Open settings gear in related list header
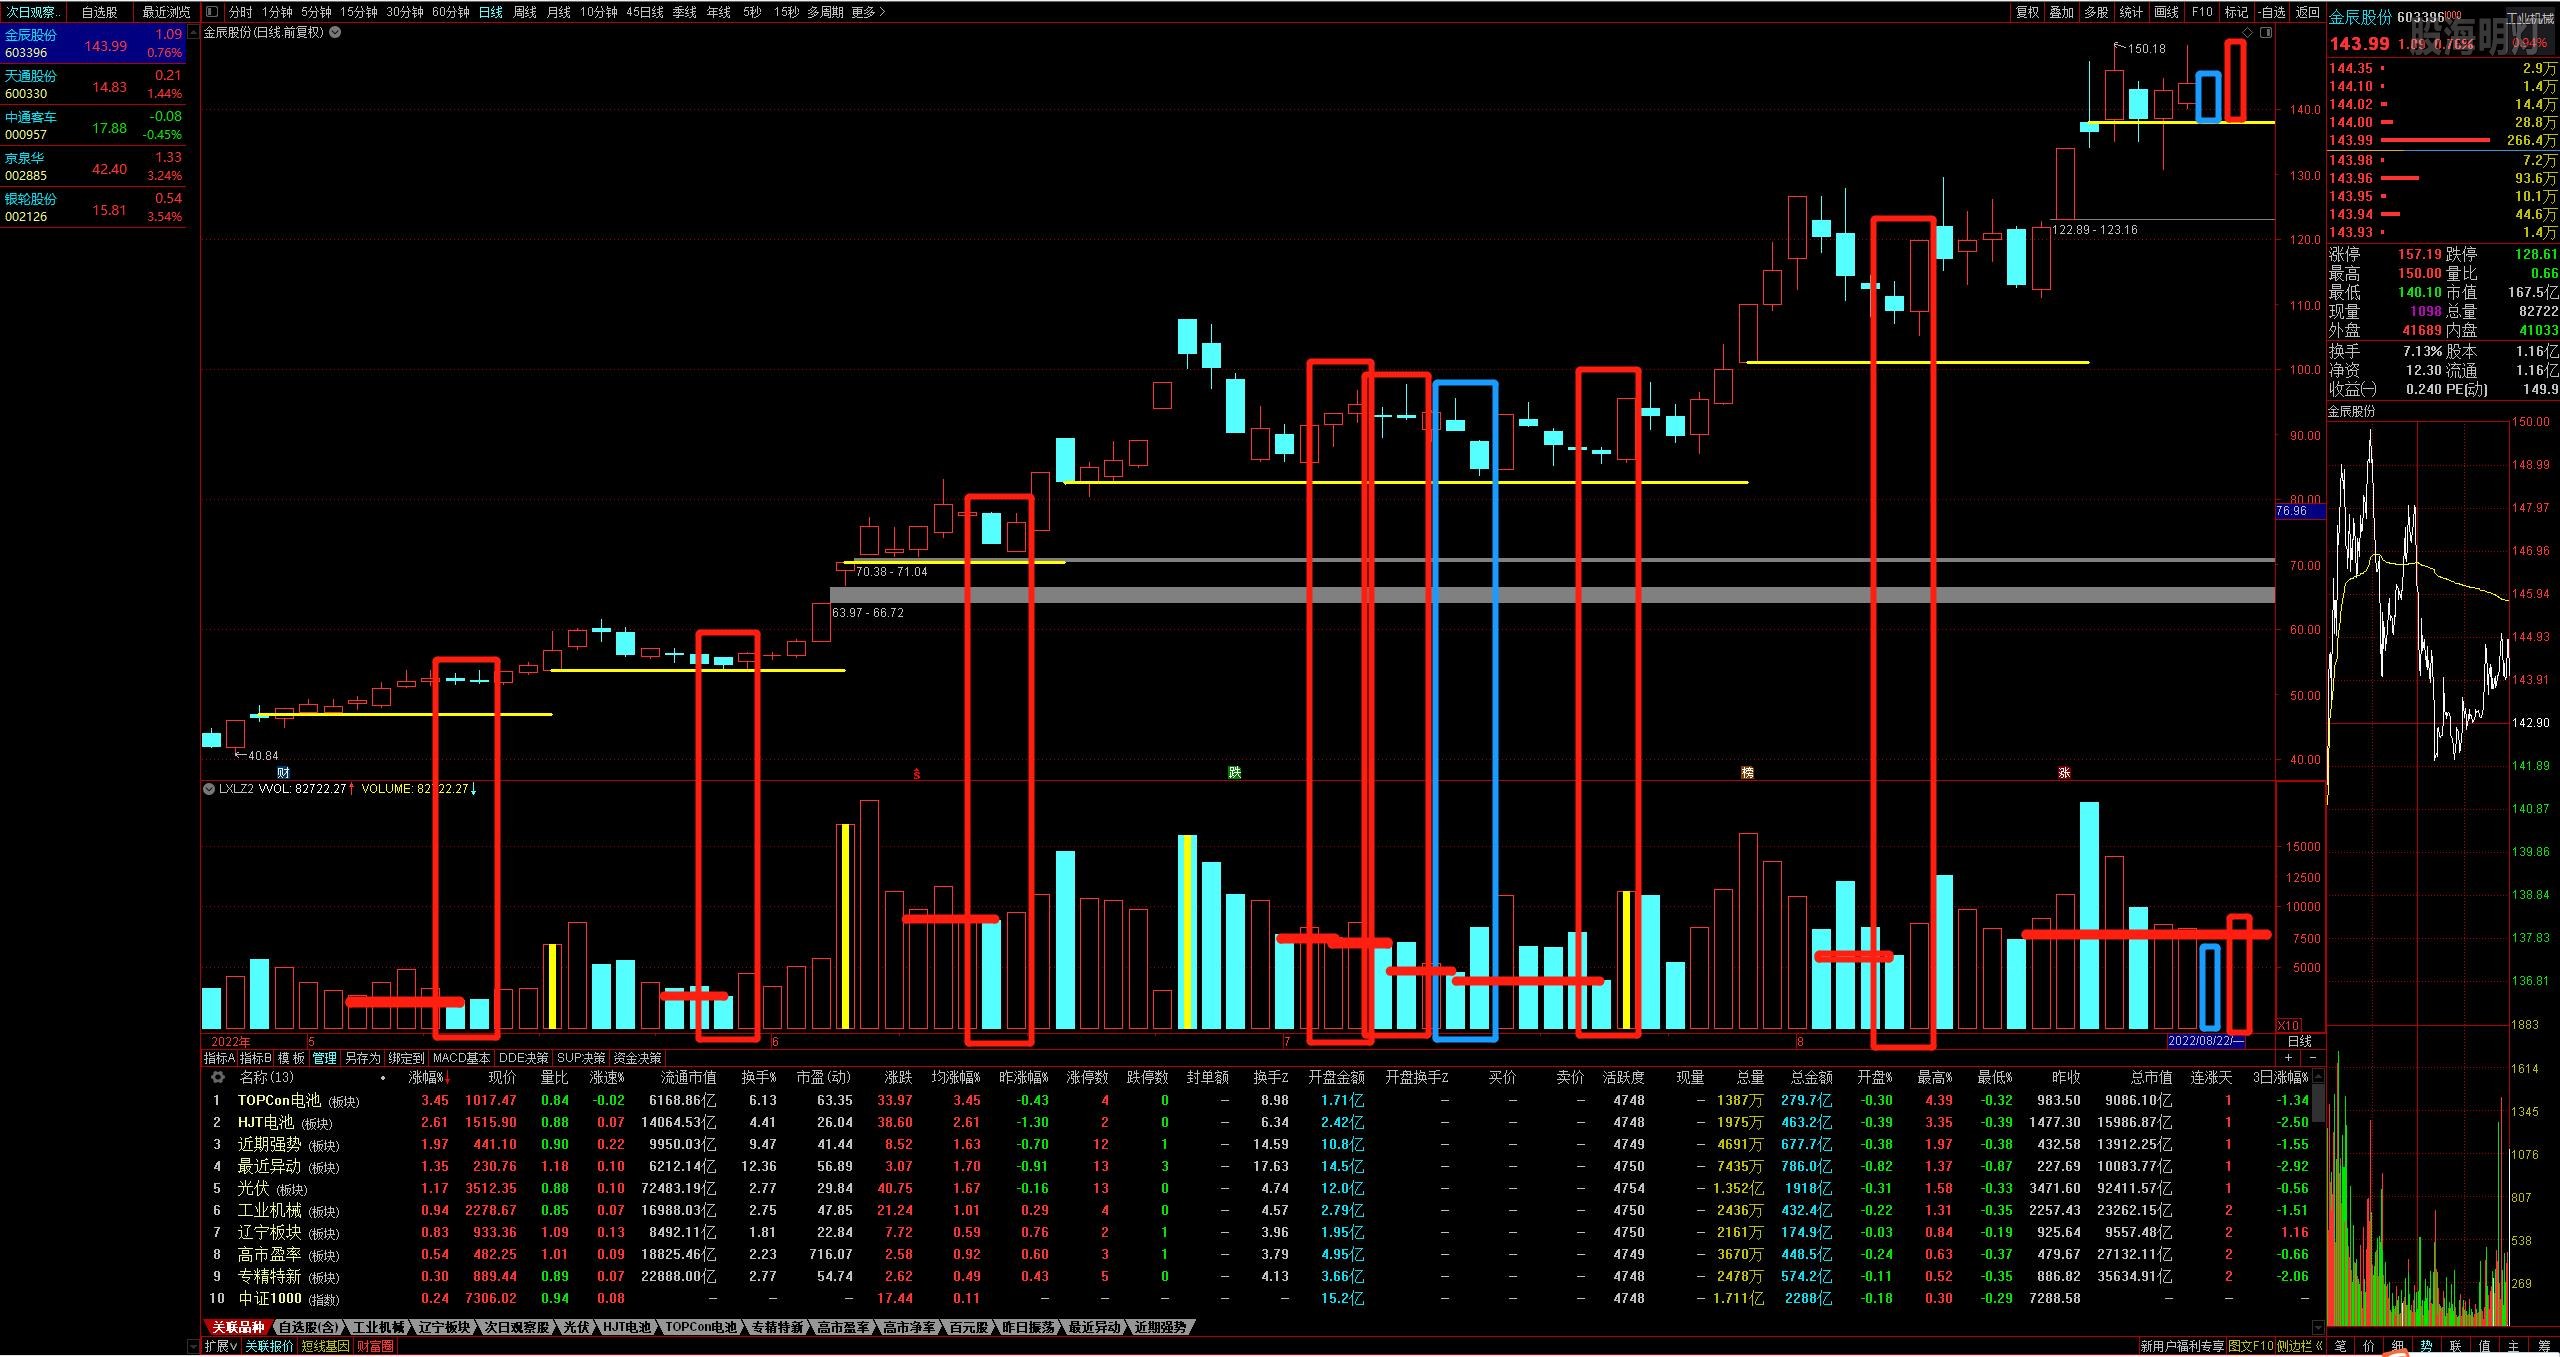The width and height of the screenshot is (2560, 1357). (x=217, y=1078)
